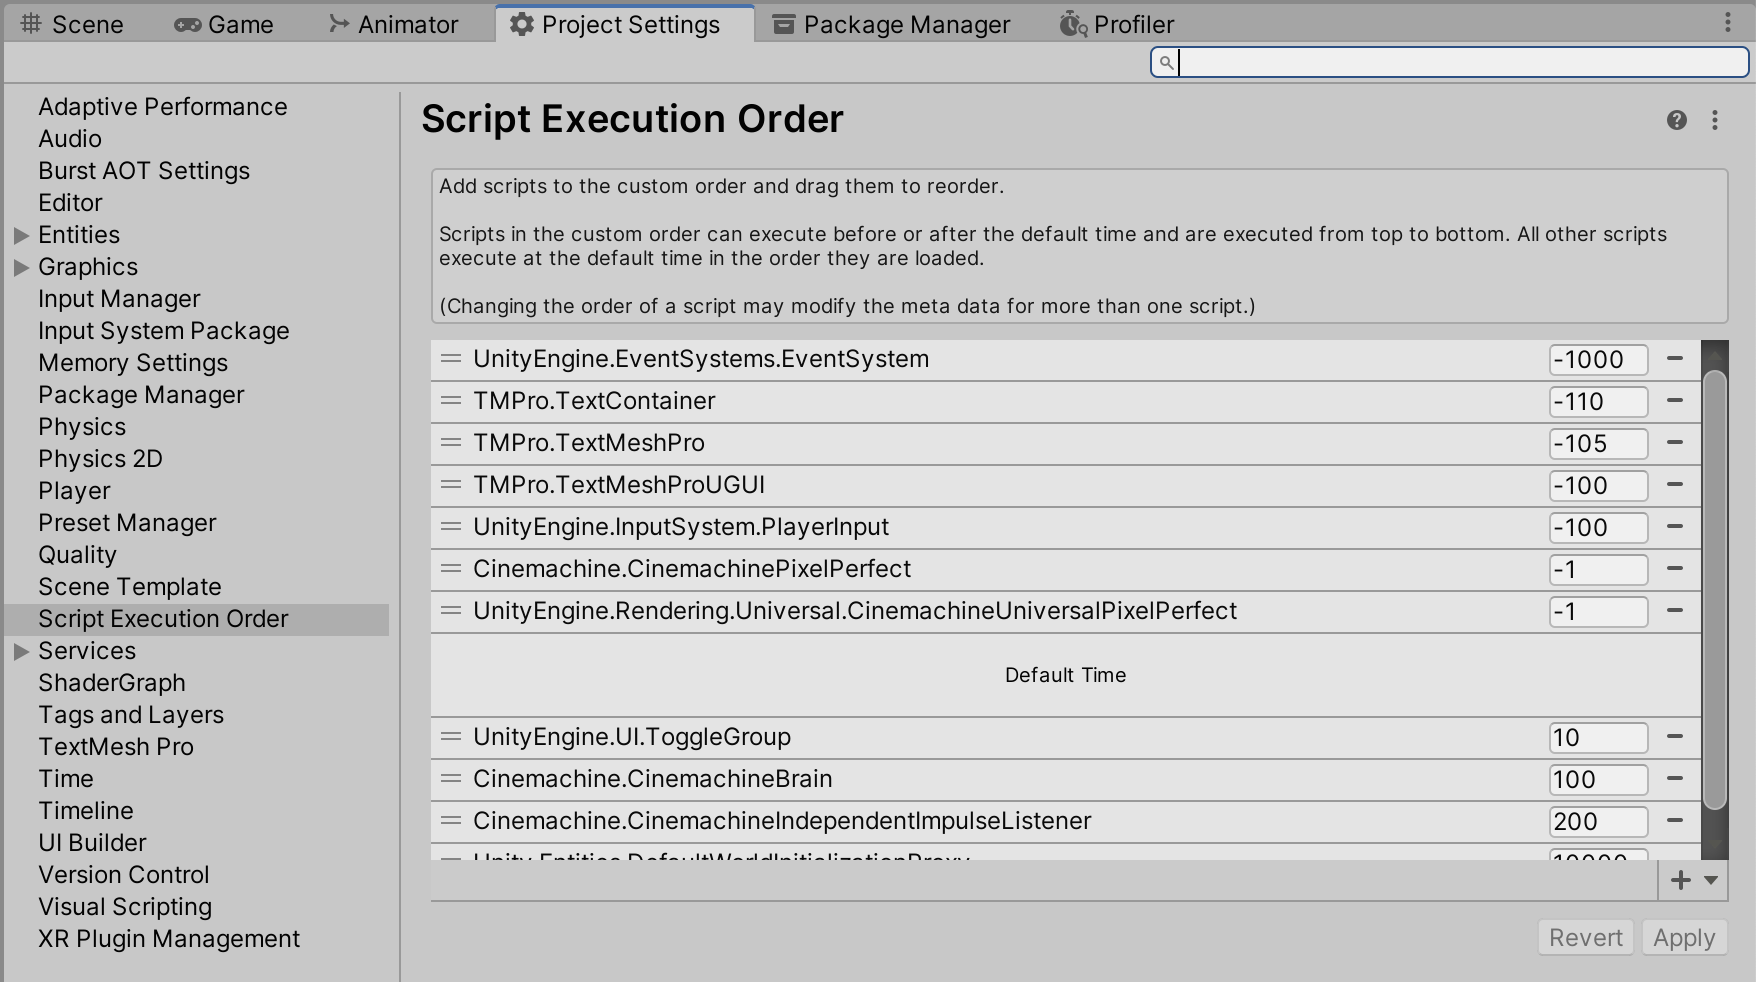Open the help icon for Script Execution Order

tap(1677, 120)
